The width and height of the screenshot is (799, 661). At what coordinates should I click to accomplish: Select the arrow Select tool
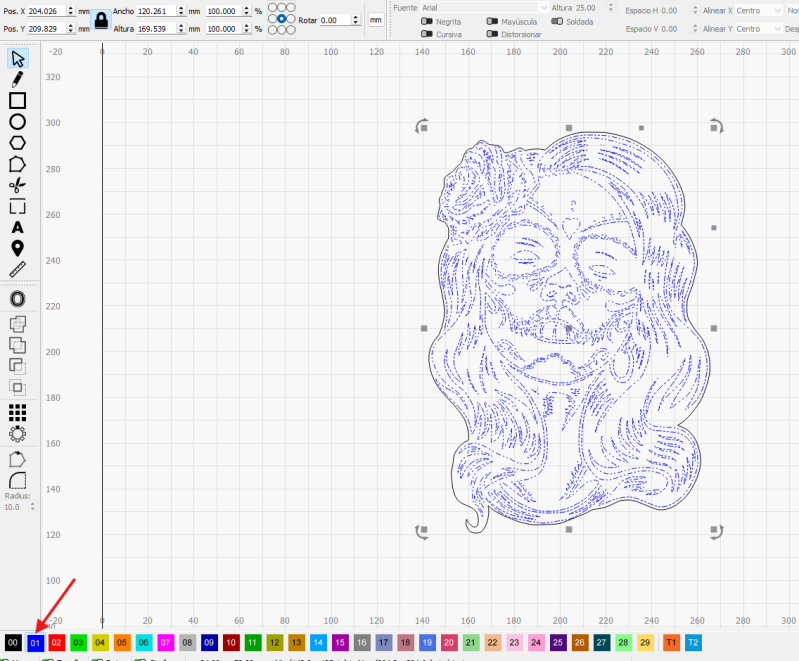point(17,57)
